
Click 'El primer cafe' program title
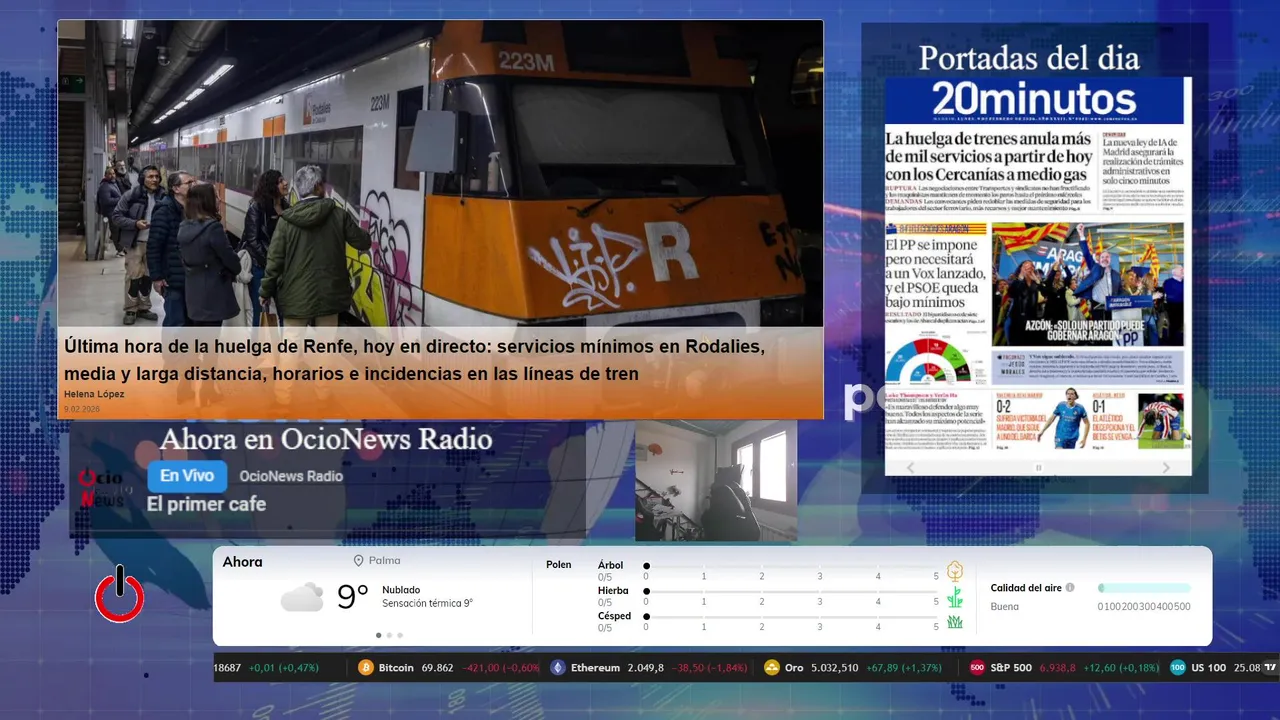pyautogui.click(x=206, y=504)
